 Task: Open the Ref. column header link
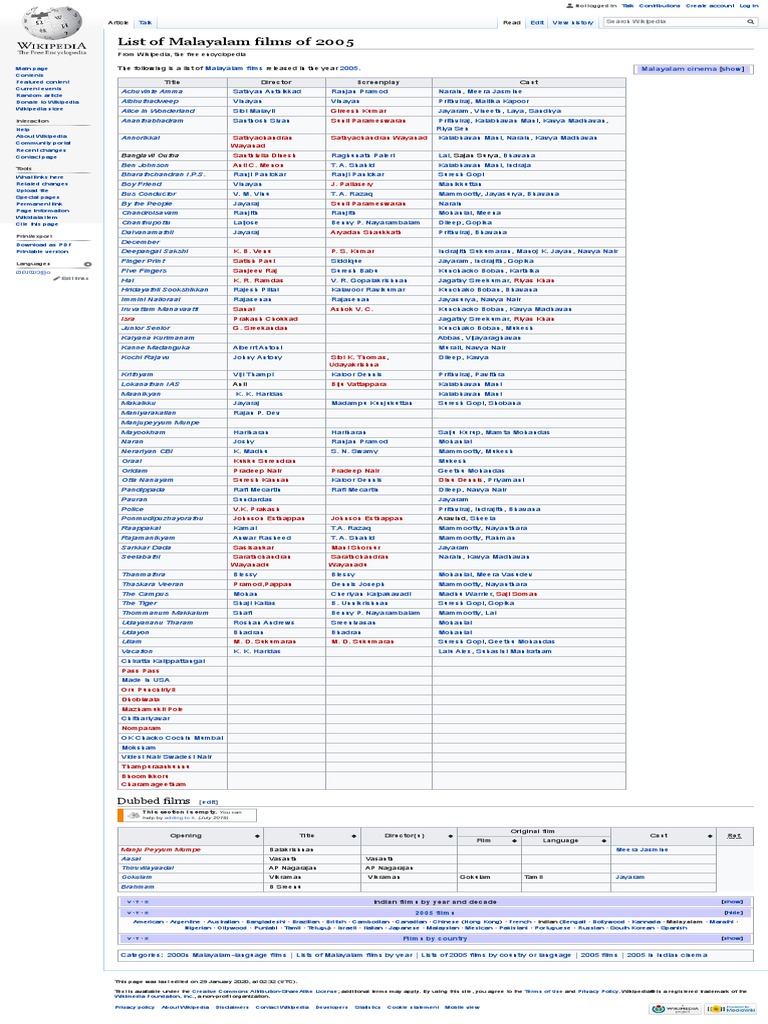pos(734,836)
